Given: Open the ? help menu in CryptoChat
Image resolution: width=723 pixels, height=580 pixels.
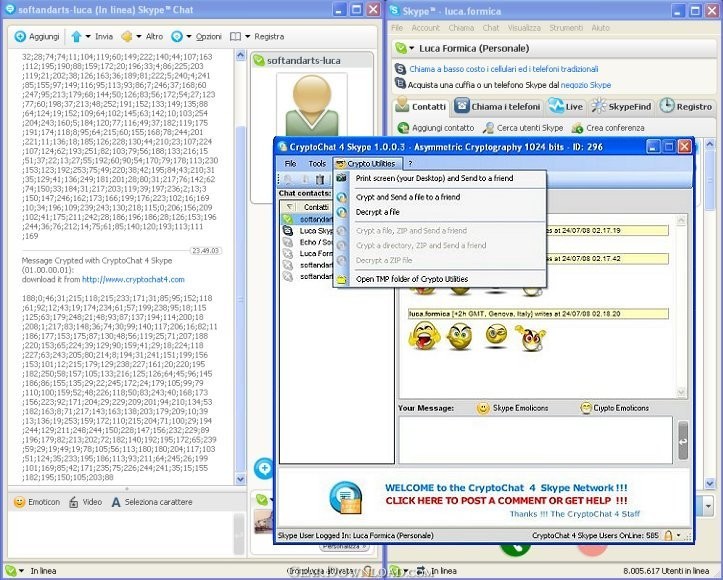Looking at the screenshot, I should [410, 164].
